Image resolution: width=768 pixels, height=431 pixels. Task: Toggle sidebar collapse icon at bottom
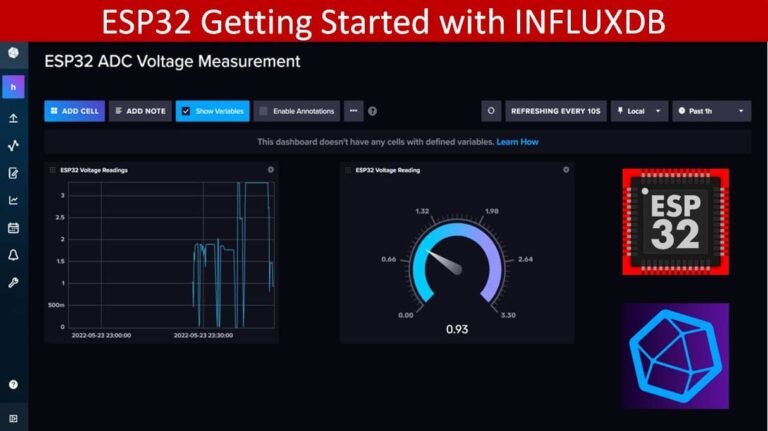coord(13,418)
